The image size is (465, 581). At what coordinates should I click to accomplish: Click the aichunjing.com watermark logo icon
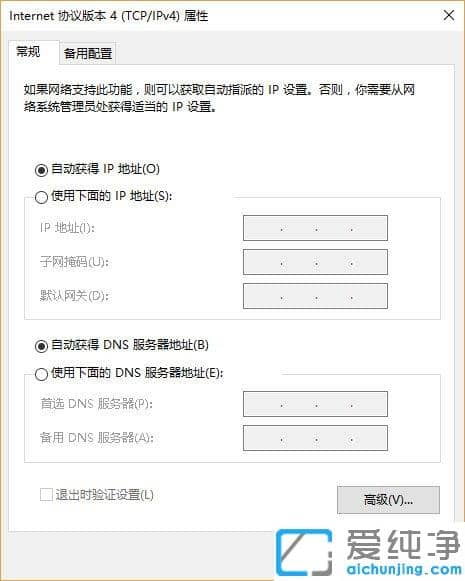point(305,552)
